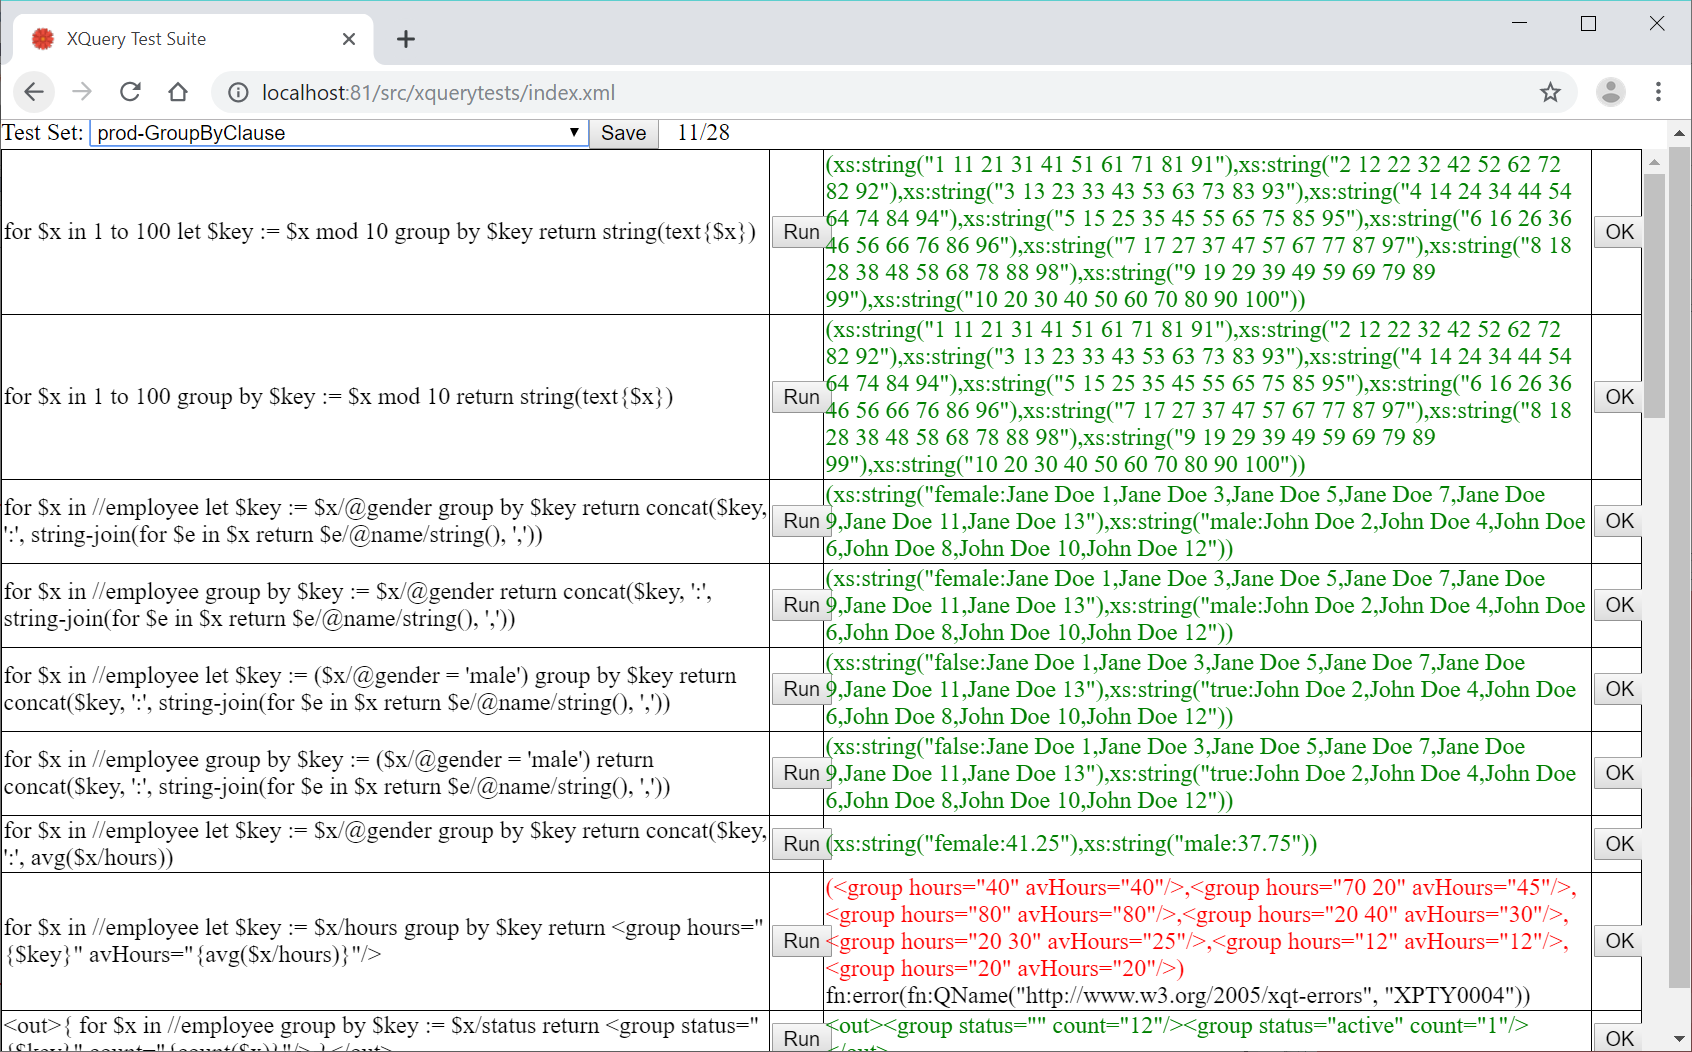Select the XQuery Test Suite tab
This screenshot has height=1052, width=1692.
194,39
